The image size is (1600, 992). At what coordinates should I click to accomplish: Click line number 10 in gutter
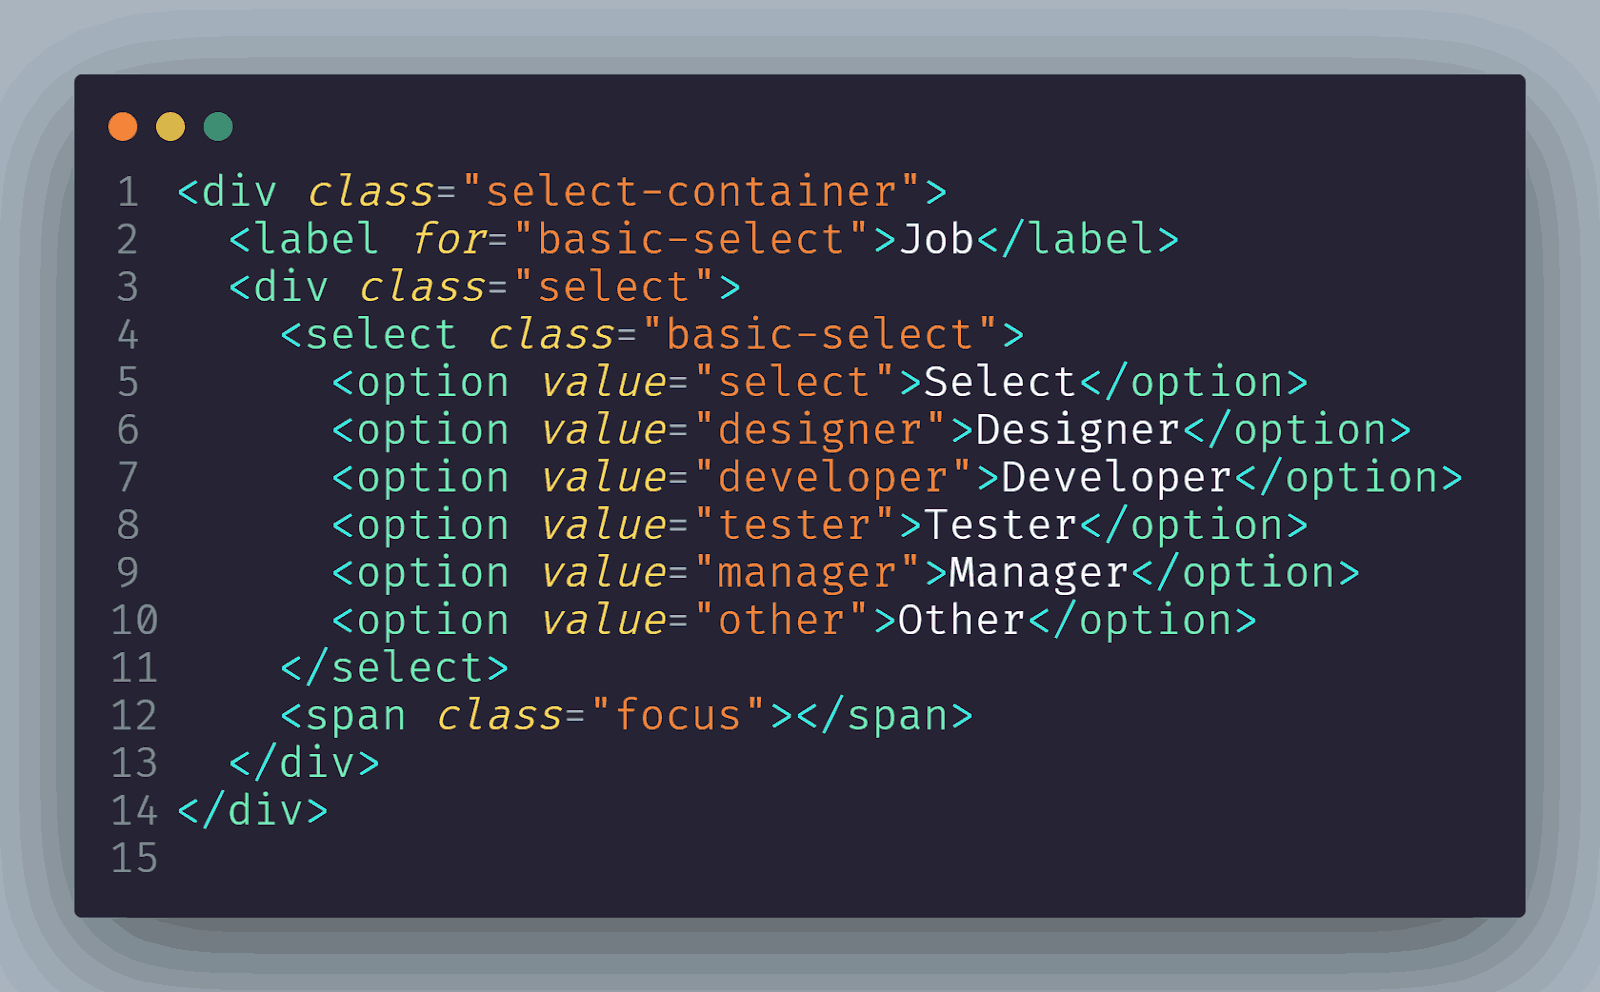tap(134, 621)
